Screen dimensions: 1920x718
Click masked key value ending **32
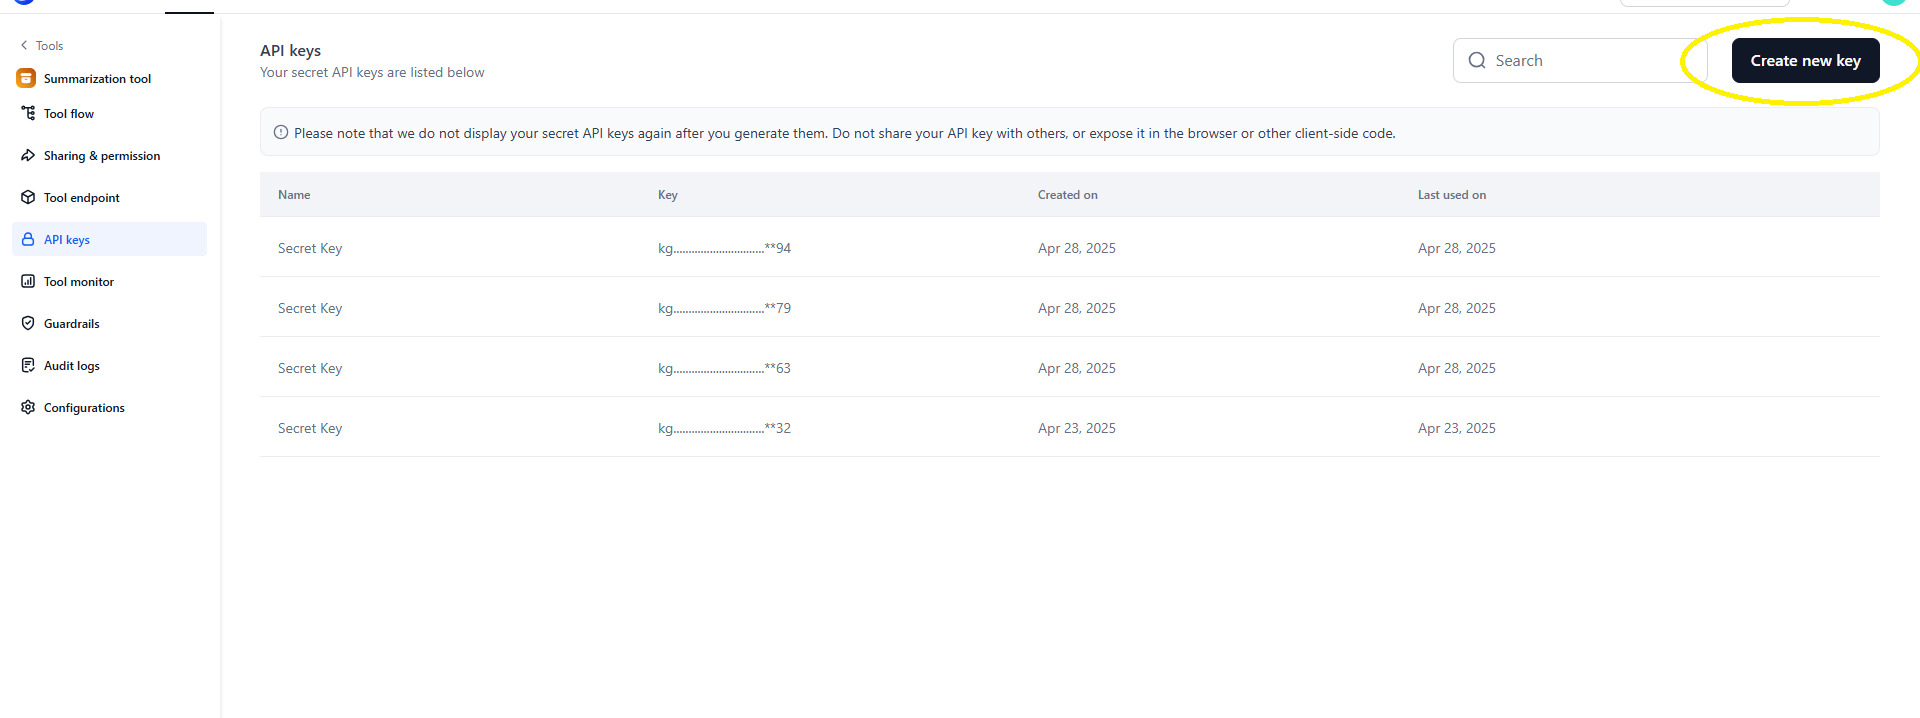724,428
